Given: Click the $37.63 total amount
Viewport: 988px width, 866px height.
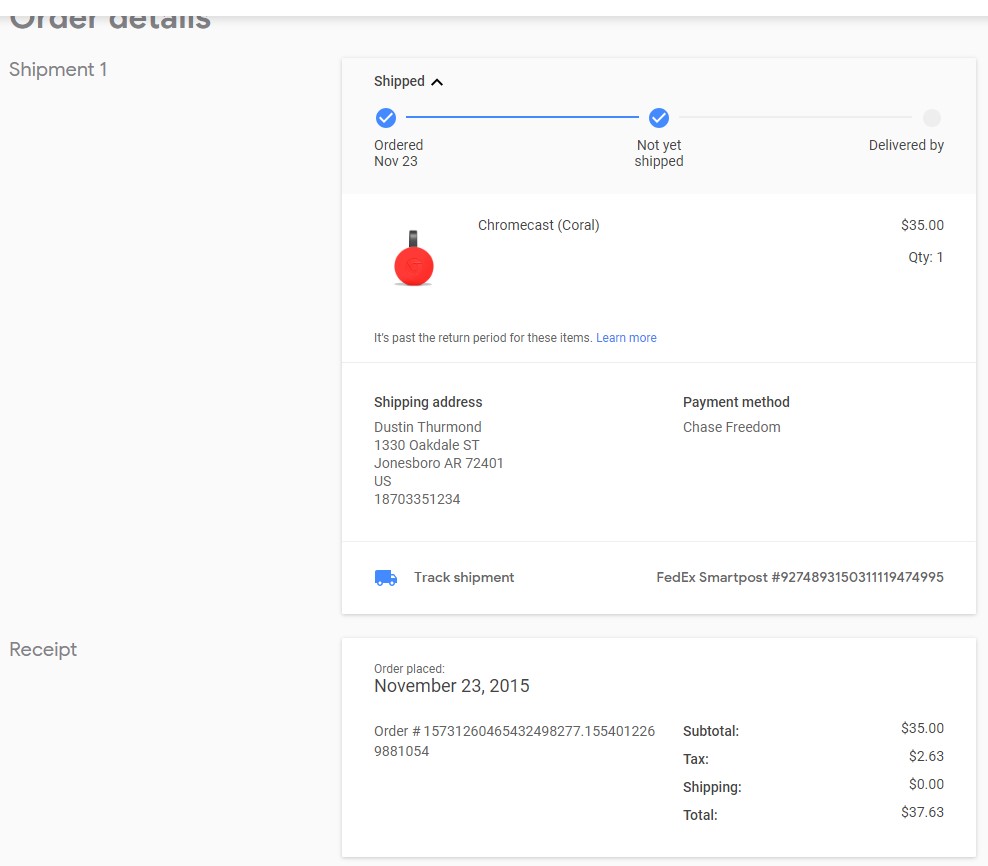Looking at the screenshot, I should point(922,812).
